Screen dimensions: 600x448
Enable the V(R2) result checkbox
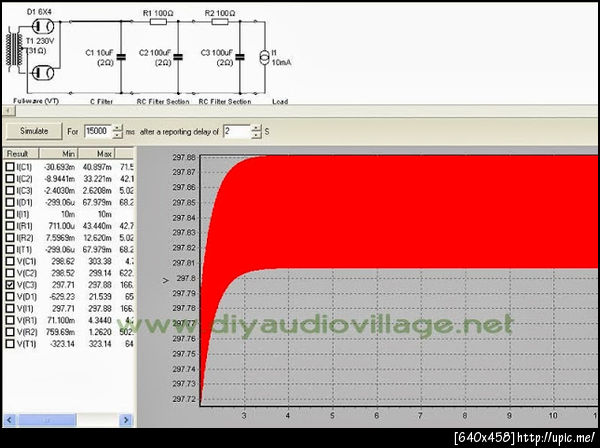(10, 332)
